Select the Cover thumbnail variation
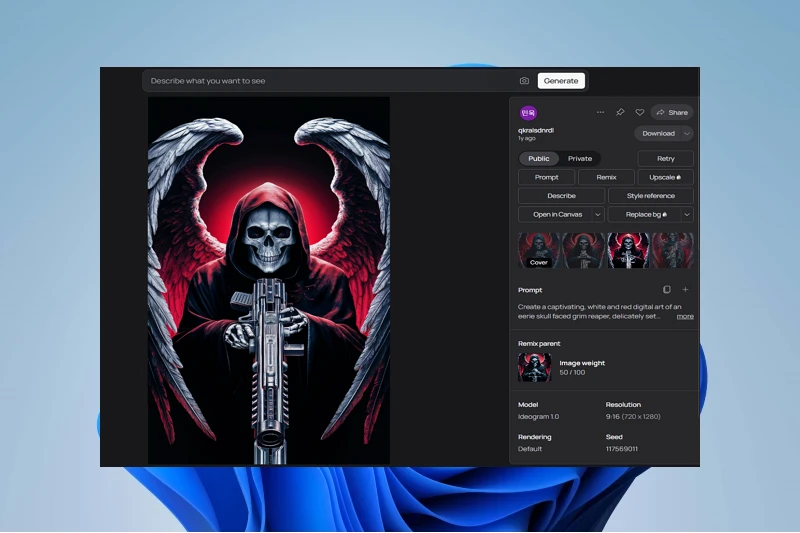 pos(539,250)
